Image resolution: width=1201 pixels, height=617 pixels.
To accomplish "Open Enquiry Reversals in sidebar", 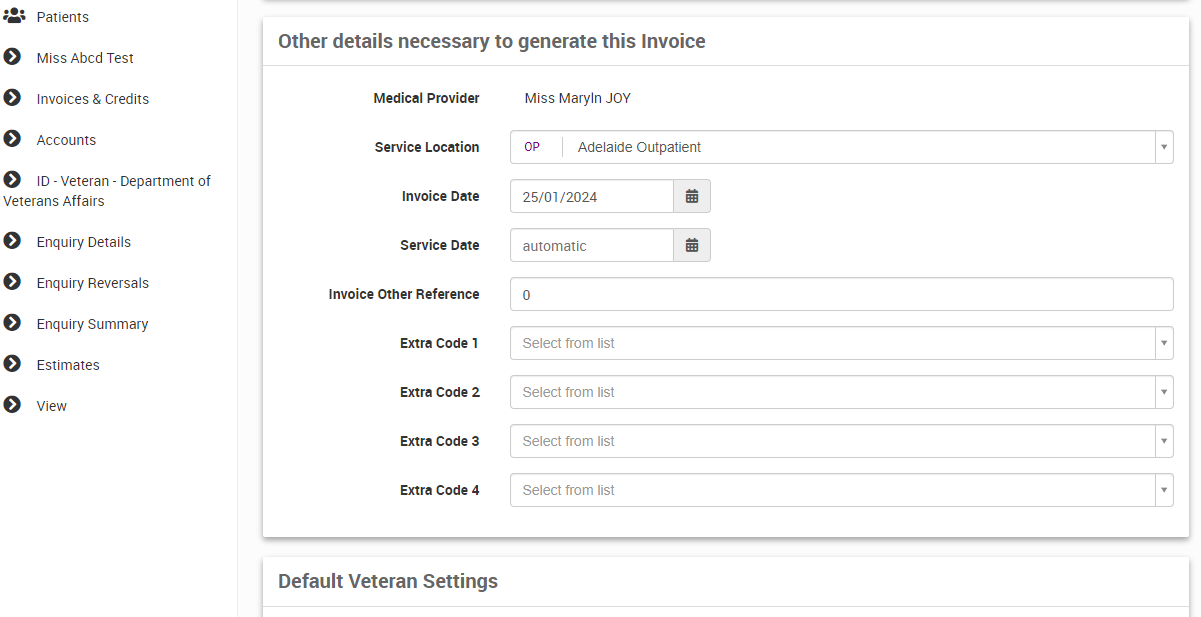I will coord(92,283).
